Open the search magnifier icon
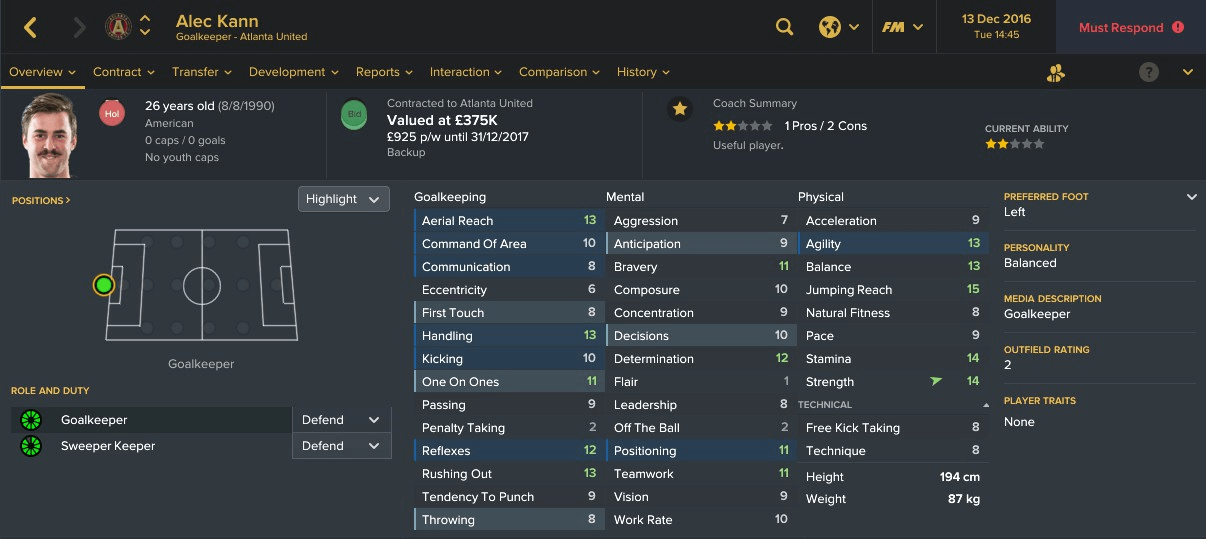The width and height of the screenshot is (1206, 539). 785,27
